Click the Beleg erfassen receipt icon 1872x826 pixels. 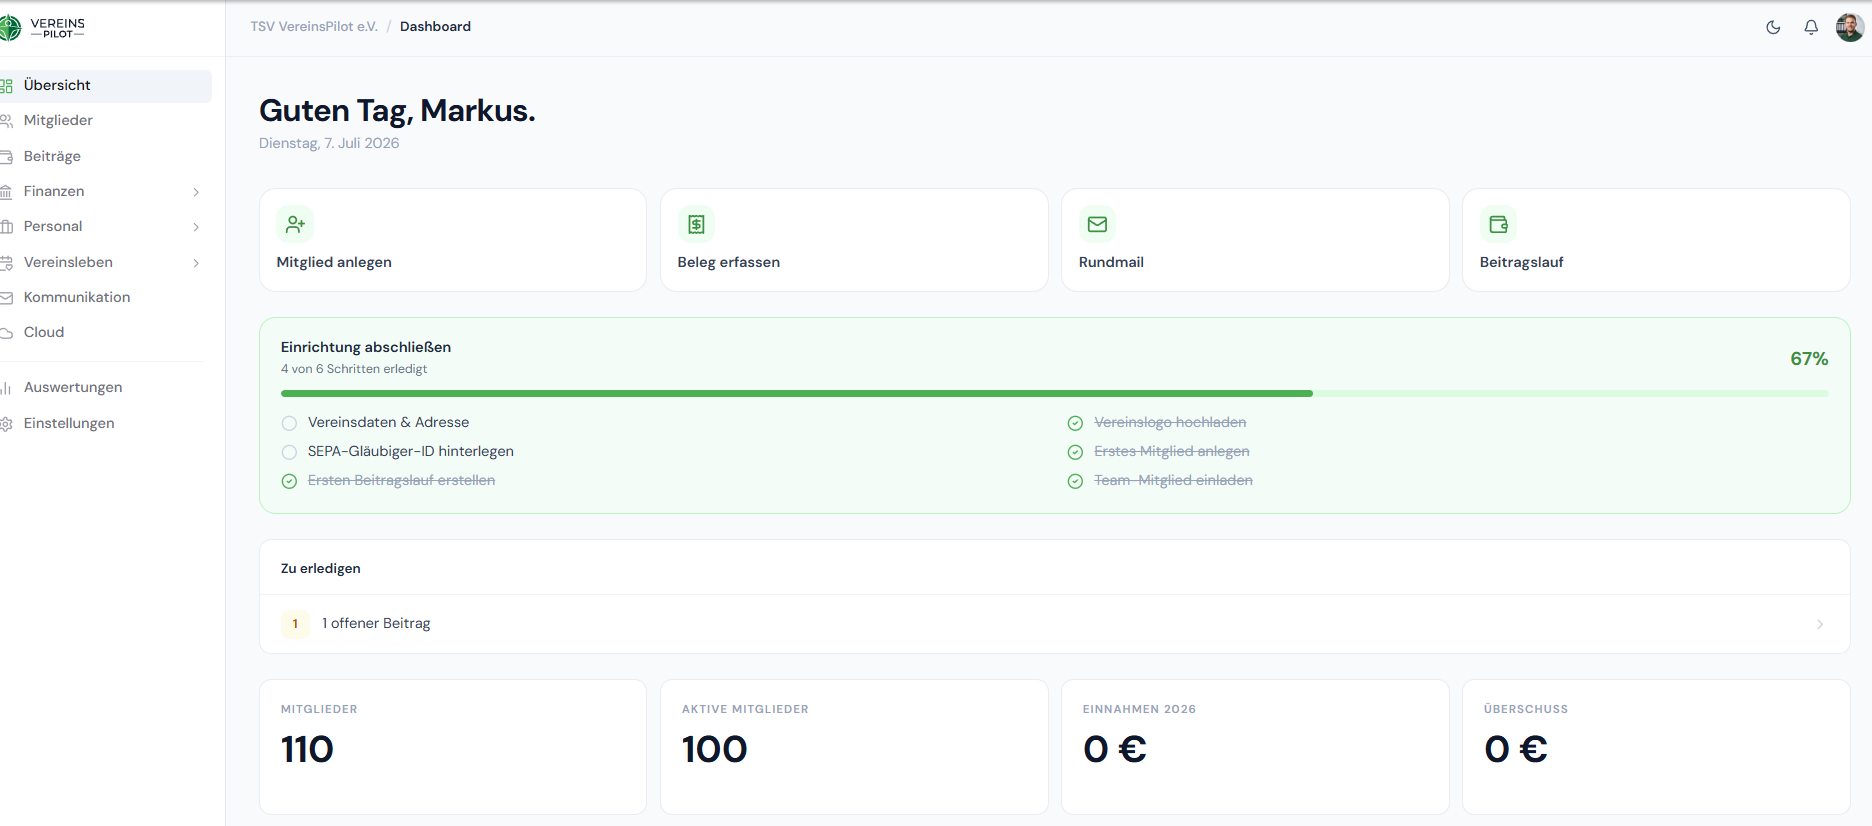[696, 224]
